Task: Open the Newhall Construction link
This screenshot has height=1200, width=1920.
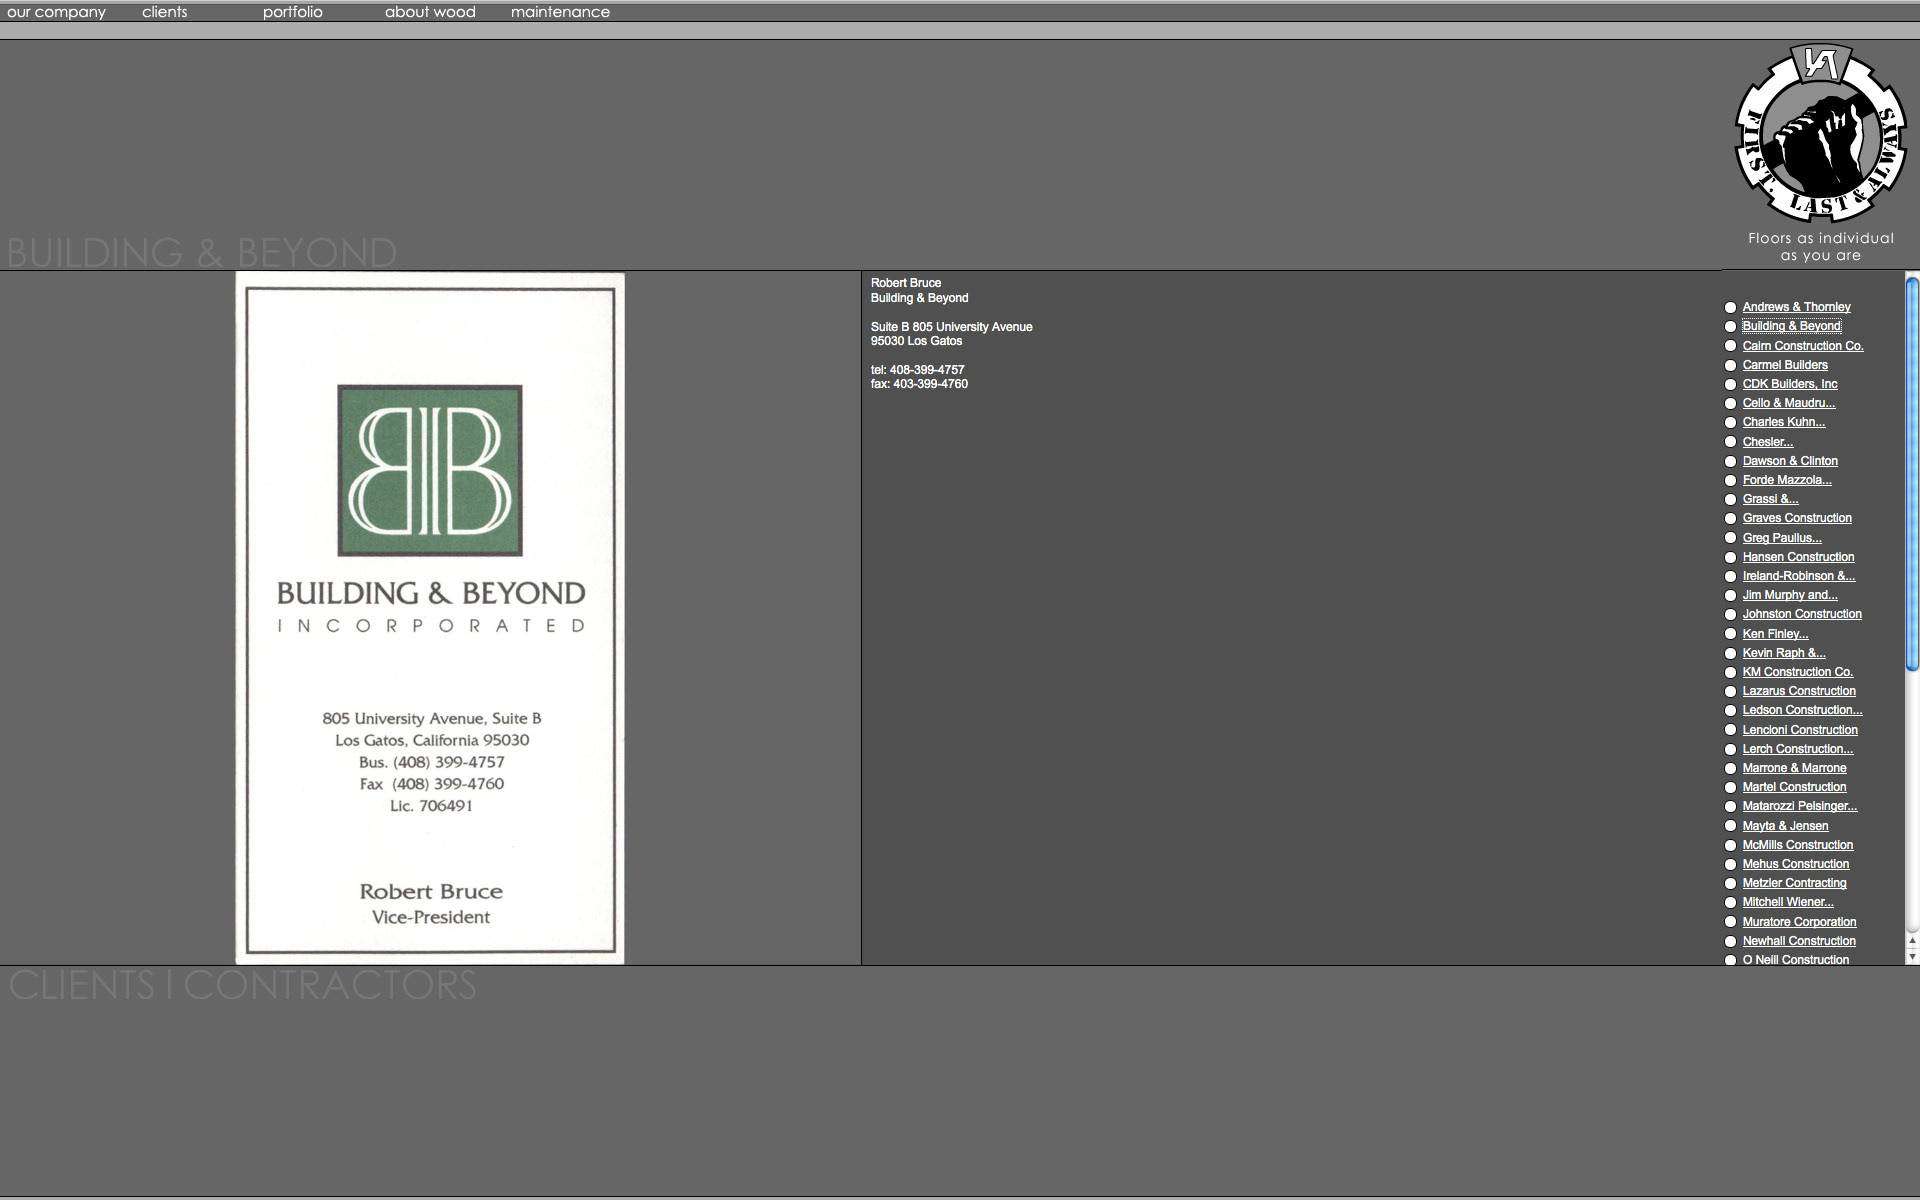Action: pos(1799,941)
